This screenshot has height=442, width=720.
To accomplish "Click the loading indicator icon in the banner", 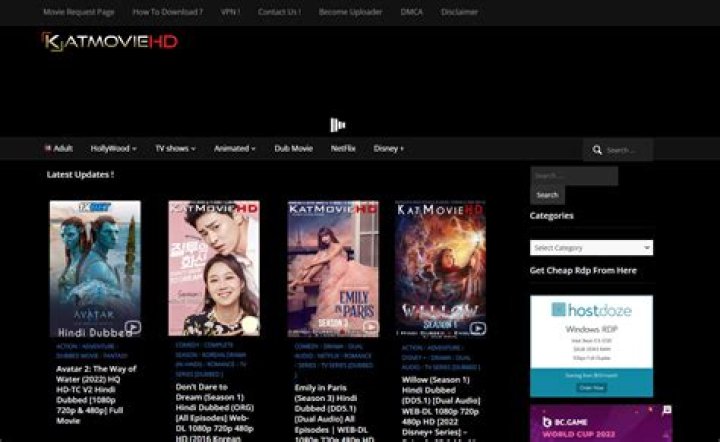I will (x=338, y=125).
